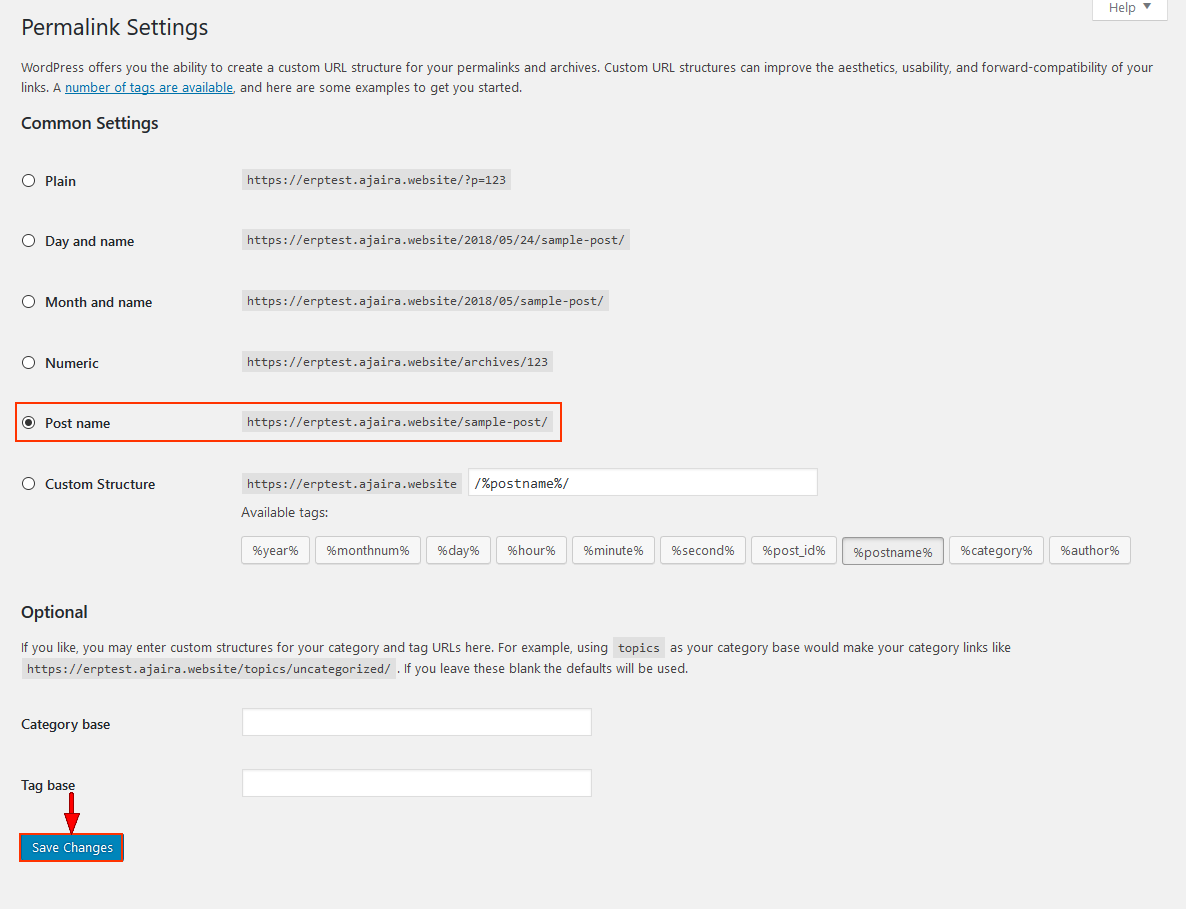Viewport: 1186px width, 909px height.
Task: Click the Category base label
Action: (x=66, y=724)
